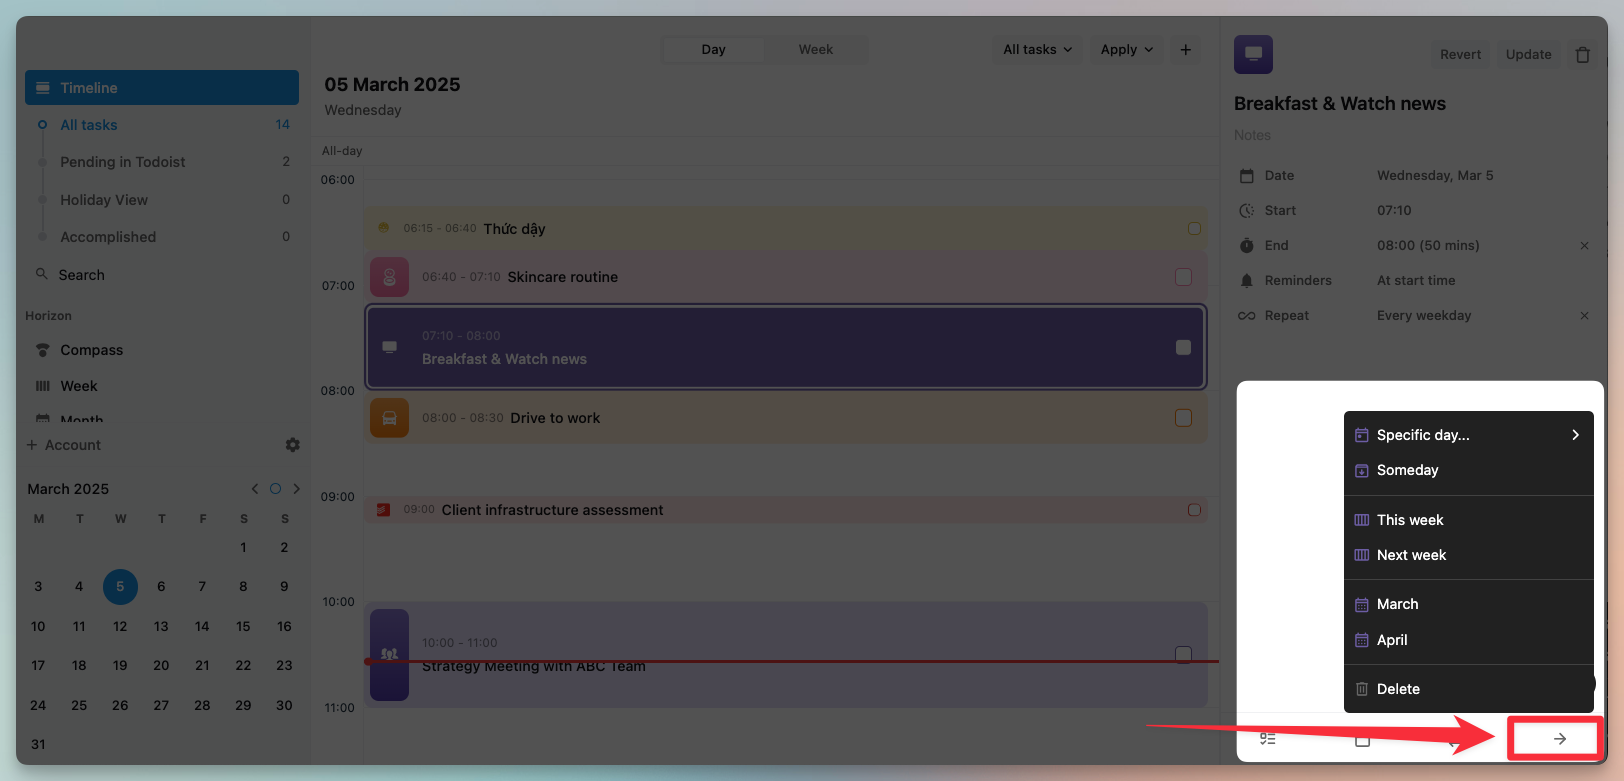1624x781 pixels.
Task: Toggle the Breakfast & Watch news checkbox
Action: 1183,347
